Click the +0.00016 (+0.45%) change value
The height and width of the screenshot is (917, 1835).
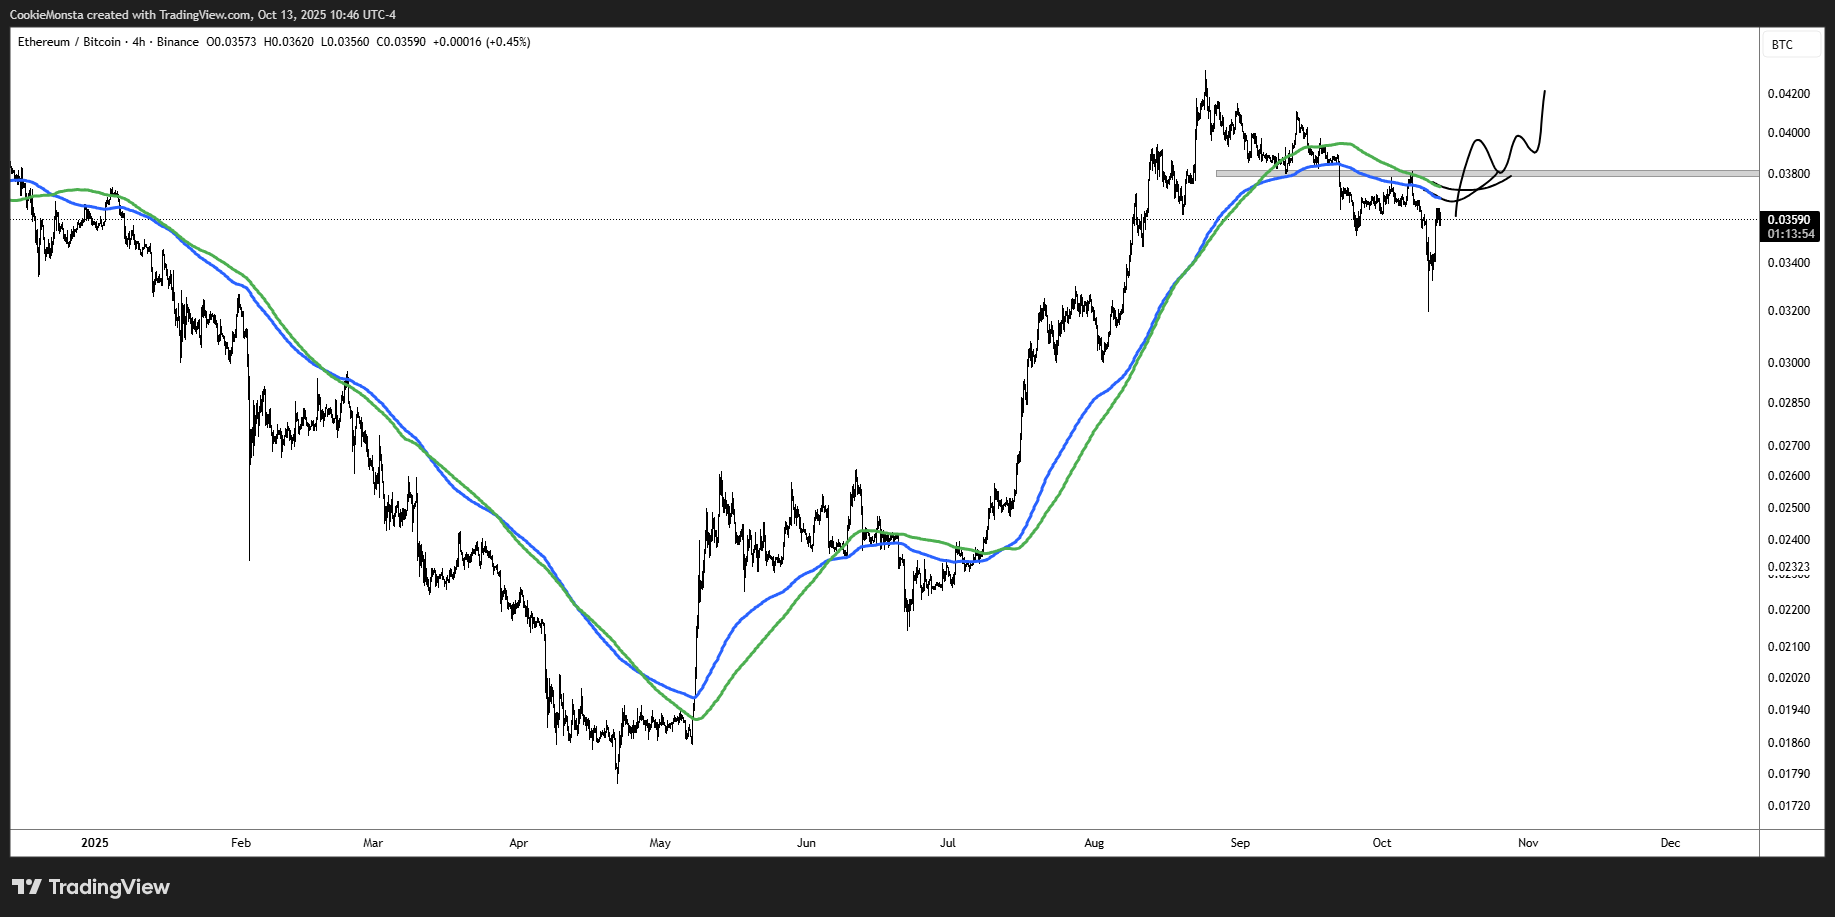click(x=481, y=42)
